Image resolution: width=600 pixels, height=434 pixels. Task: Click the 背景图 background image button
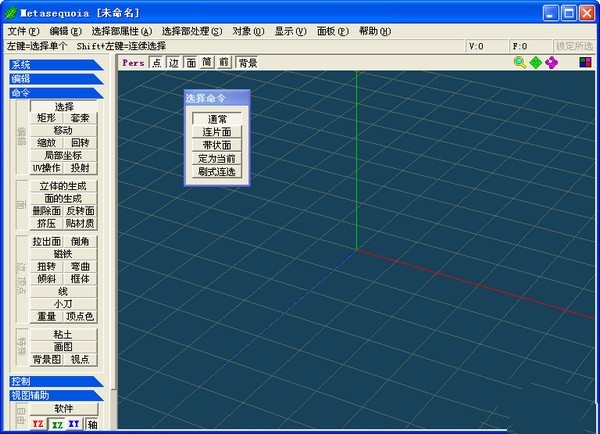click(x=47, y=359)
